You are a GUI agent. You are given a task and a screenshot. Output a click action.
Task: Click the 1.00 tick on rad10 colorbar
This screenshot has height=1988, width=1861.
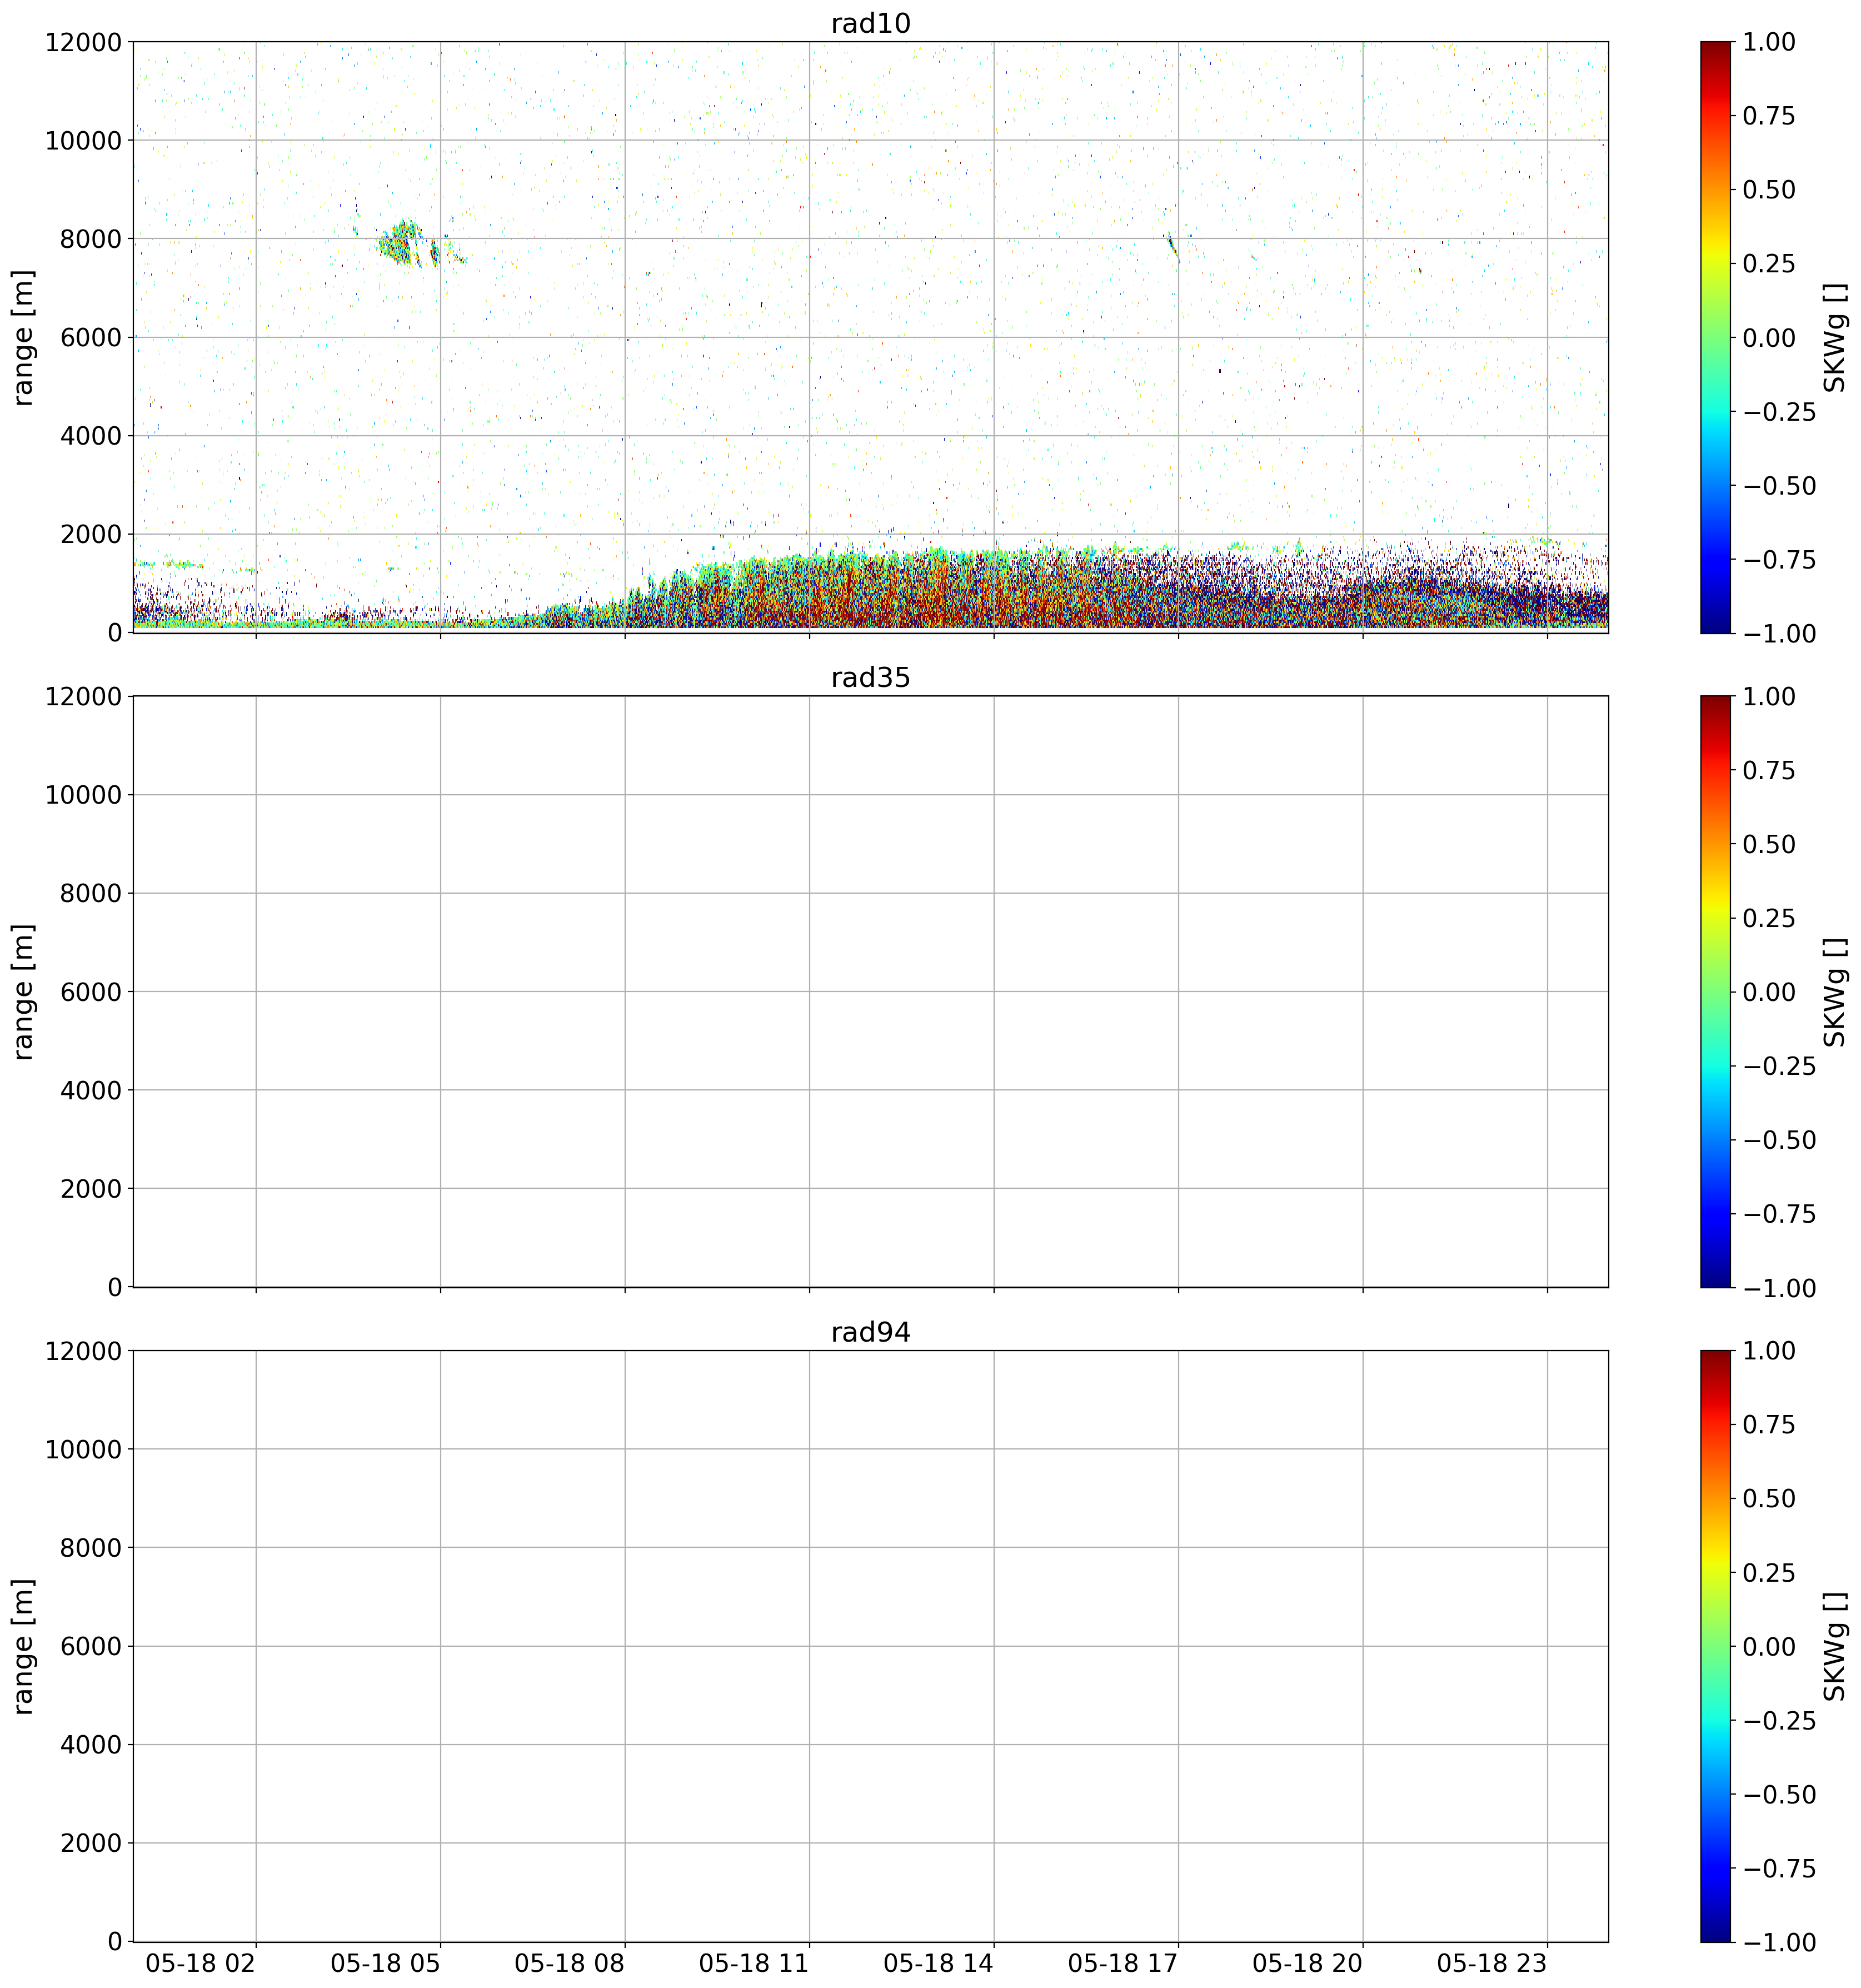click(x=1769, y=42)
